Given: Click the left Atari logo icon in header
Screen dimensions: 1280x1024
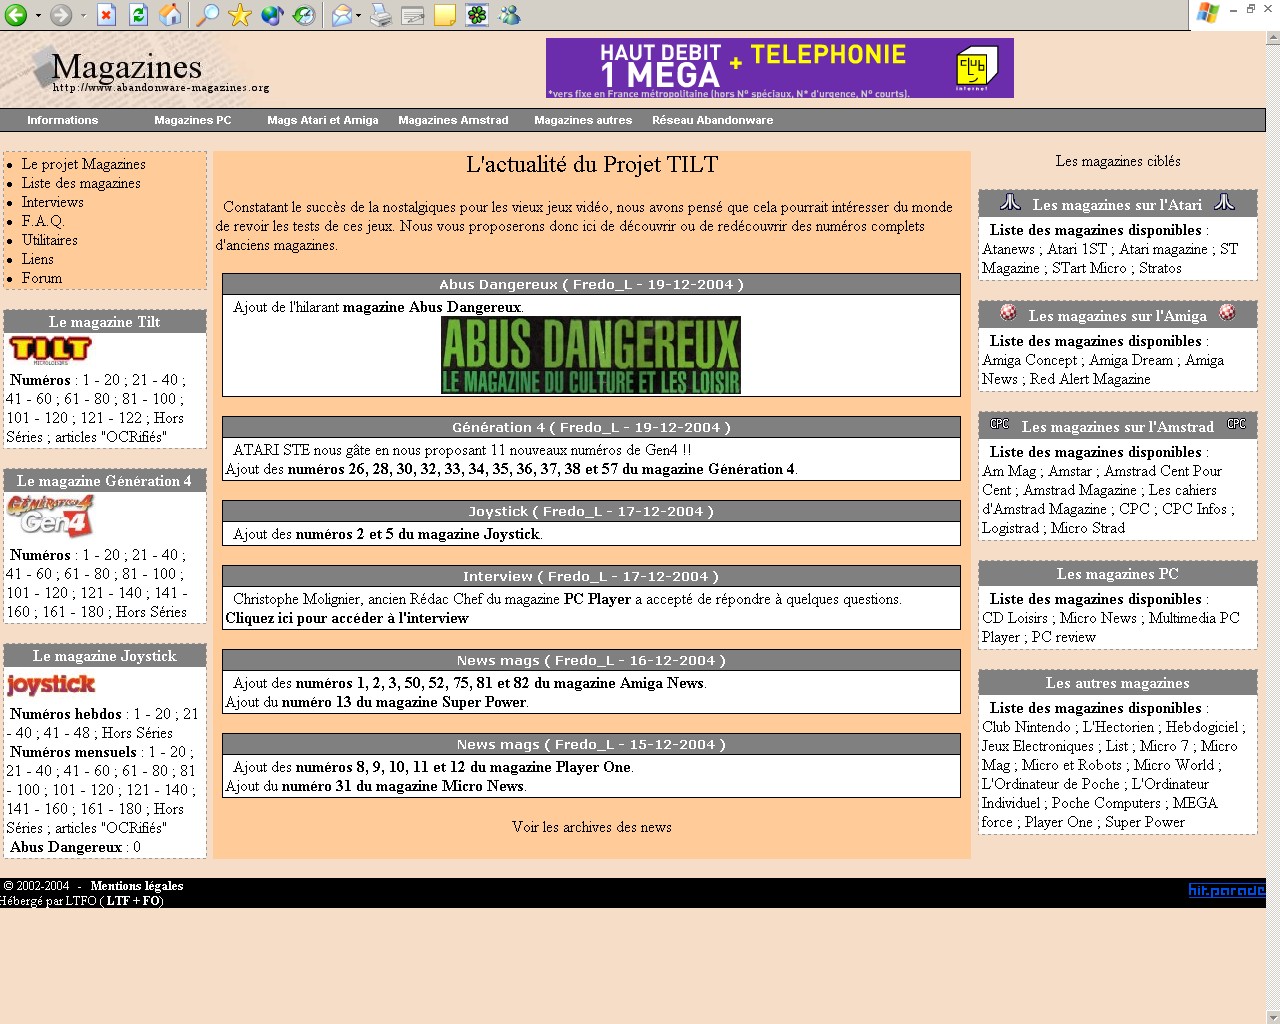Looking at the screenshot, I should (x=1011, y=202).
